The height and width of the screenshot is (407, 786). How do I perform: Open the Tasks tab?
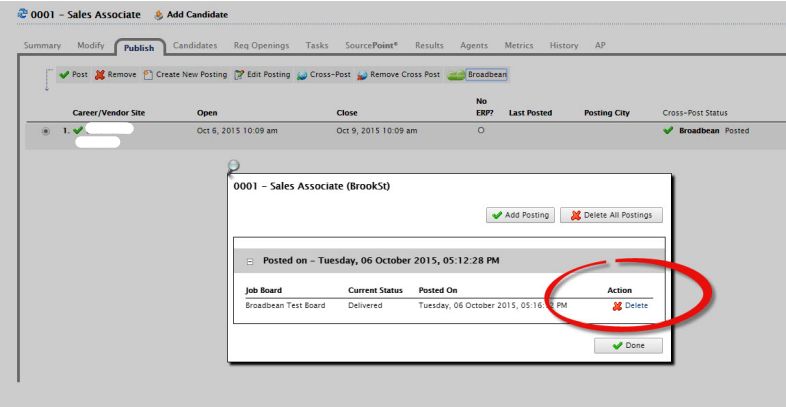[317, 45]
